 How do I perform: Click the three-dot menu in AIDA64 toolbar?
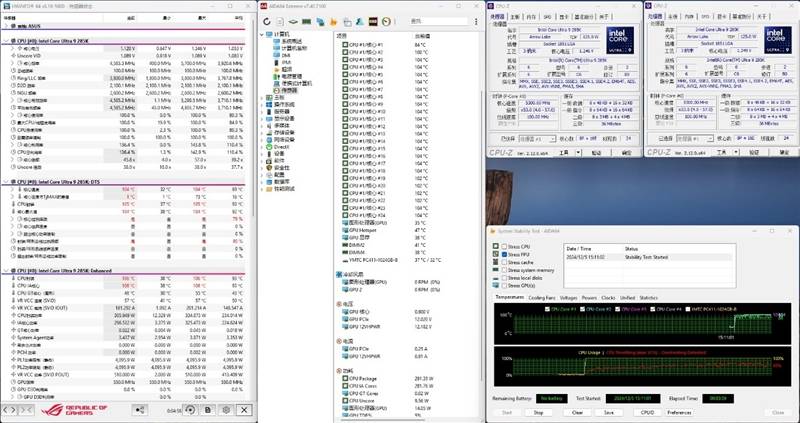478,23
